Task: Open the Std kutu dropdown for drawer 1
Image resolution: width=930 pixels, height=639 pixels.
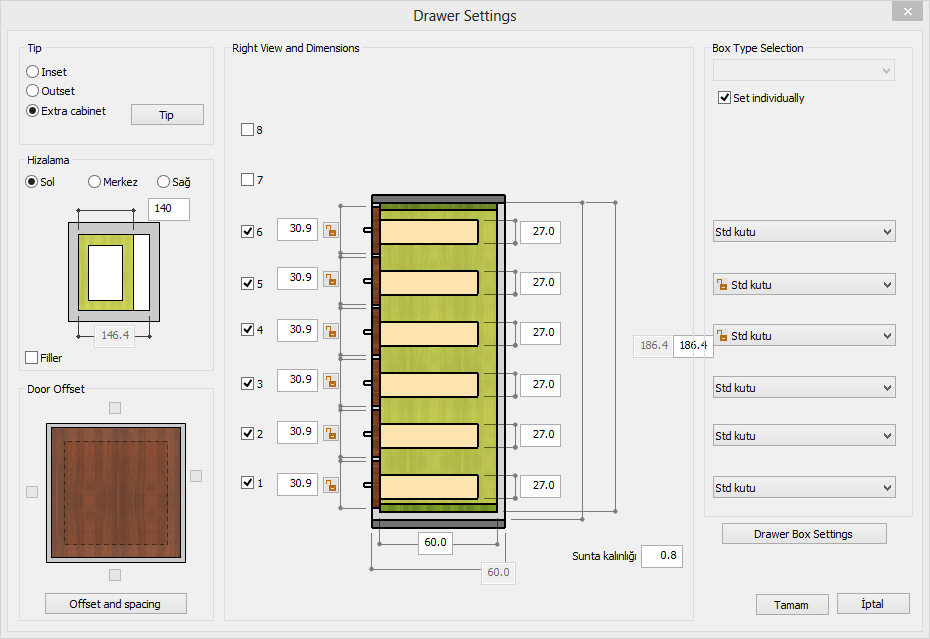Action: (803, 488)
